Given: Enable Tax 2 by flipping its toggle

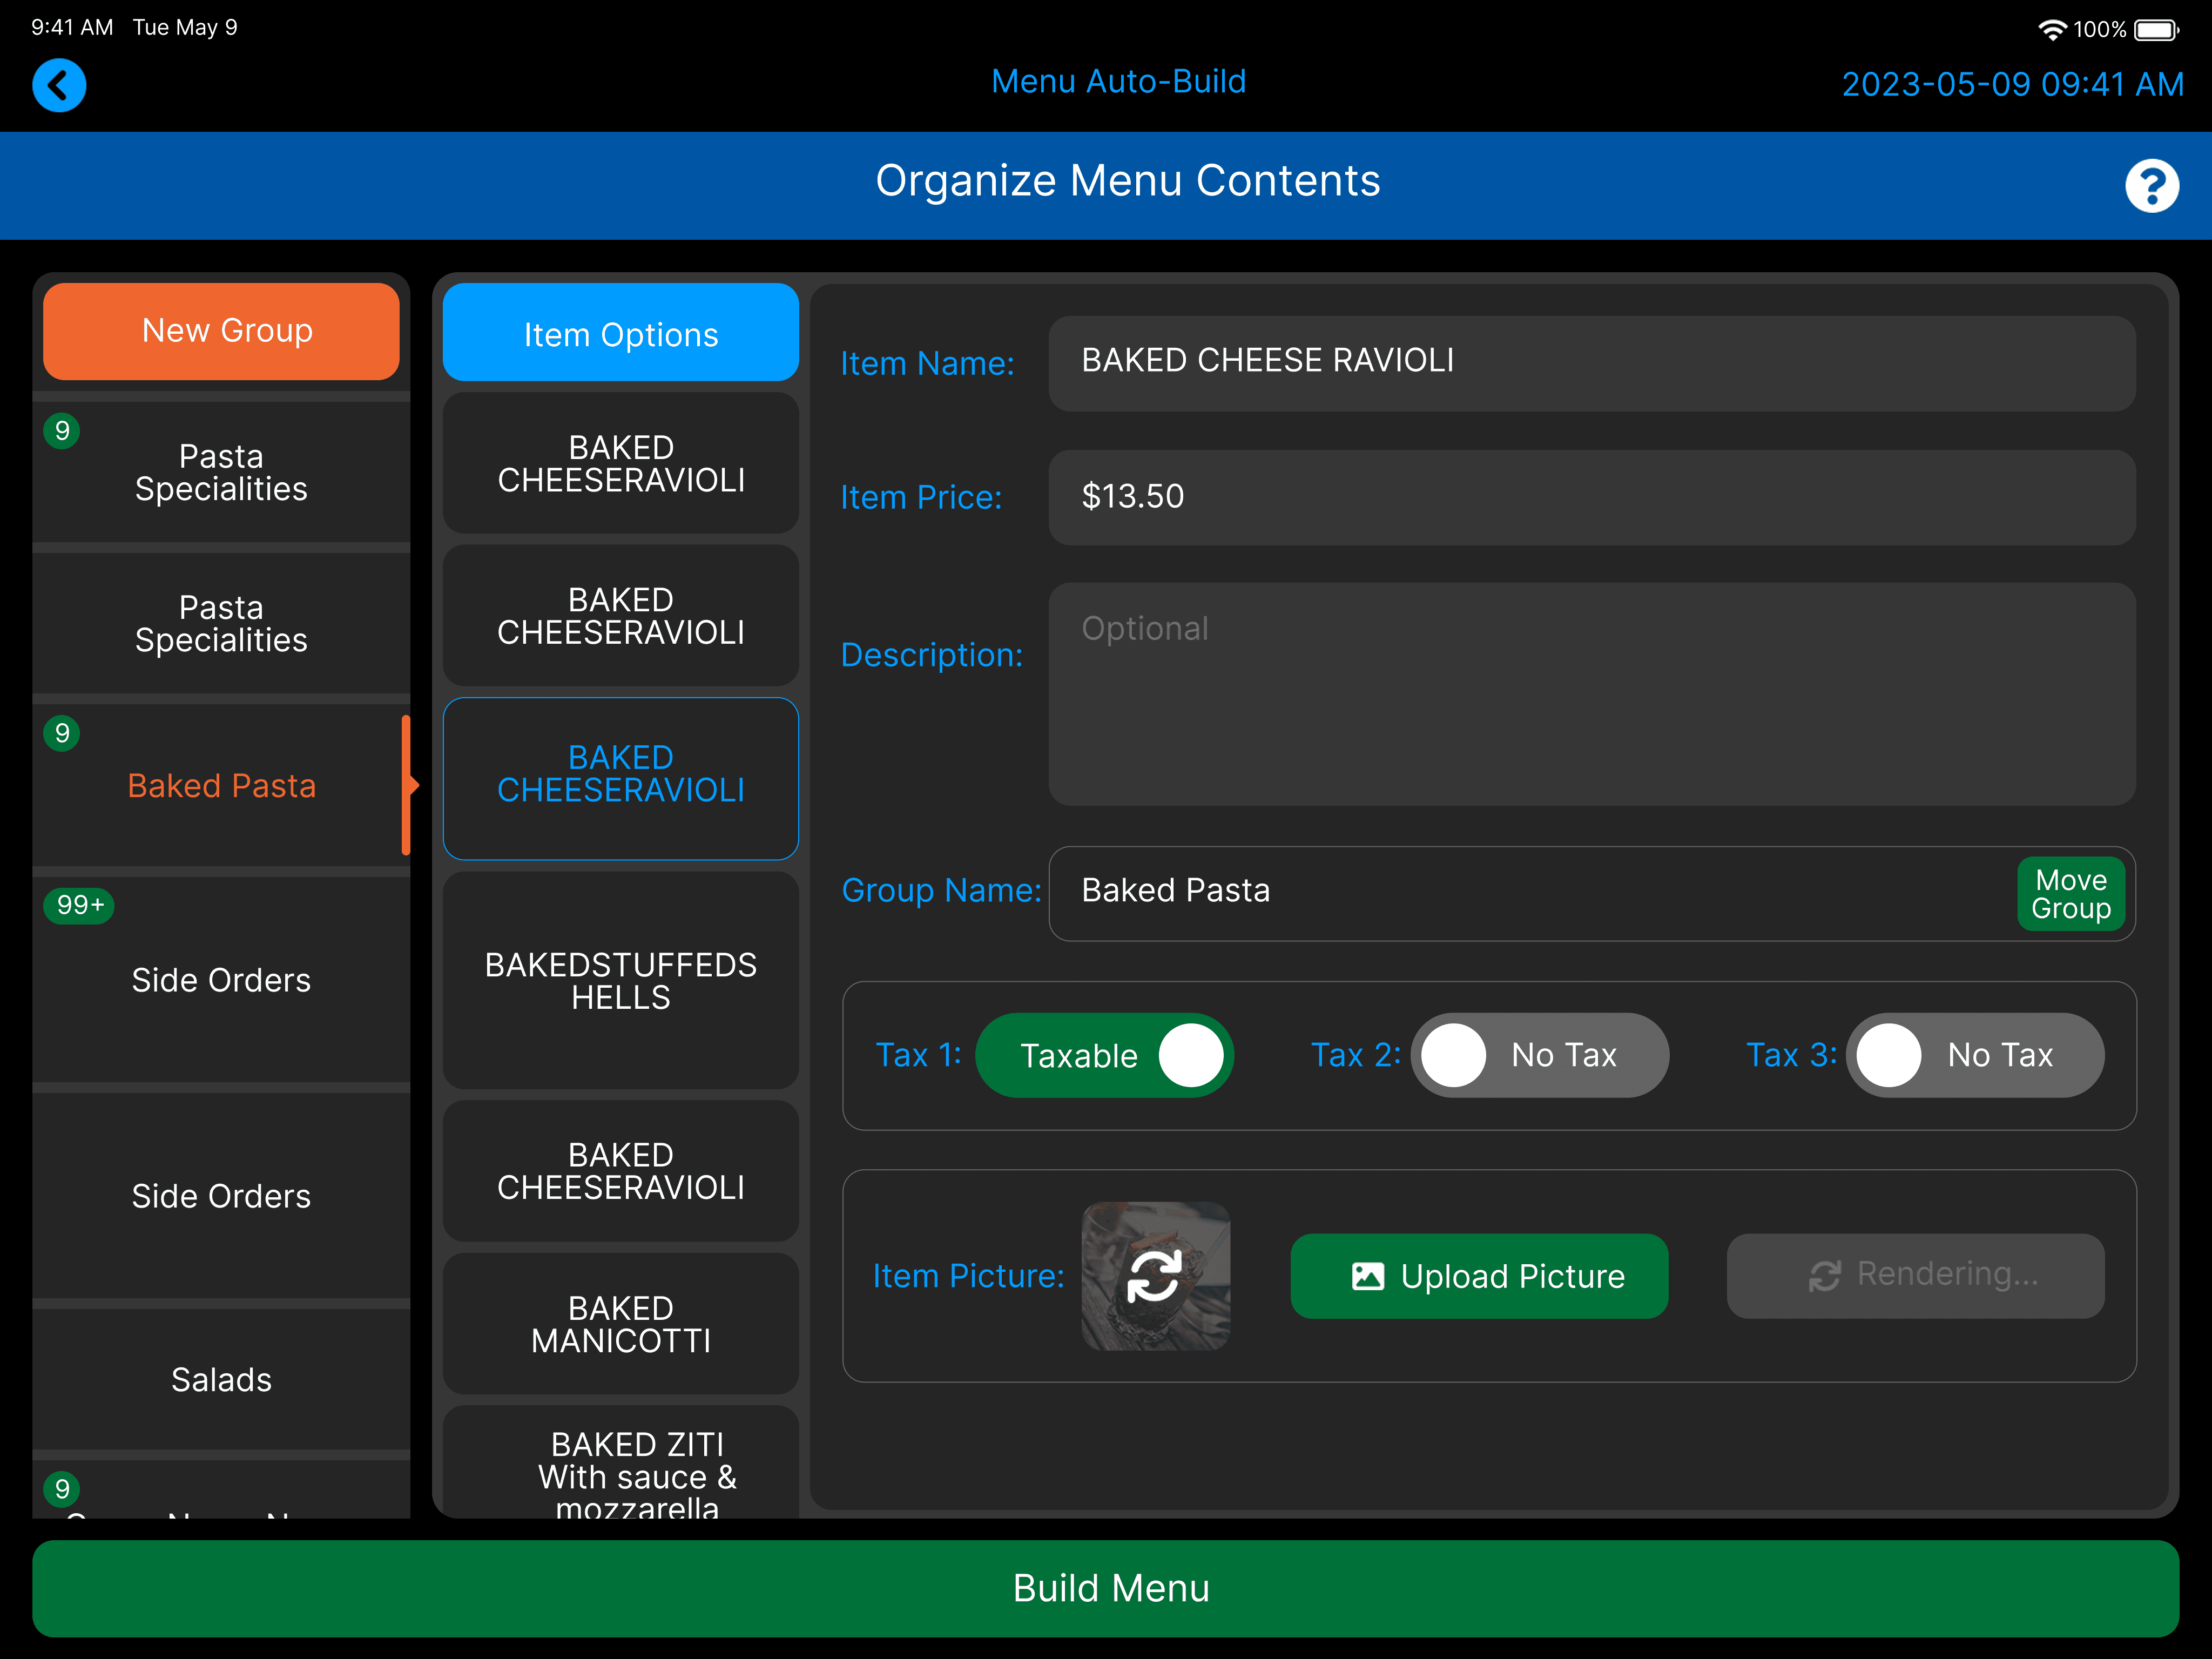Looking at the screenshot, I should click(1539, 1054).
